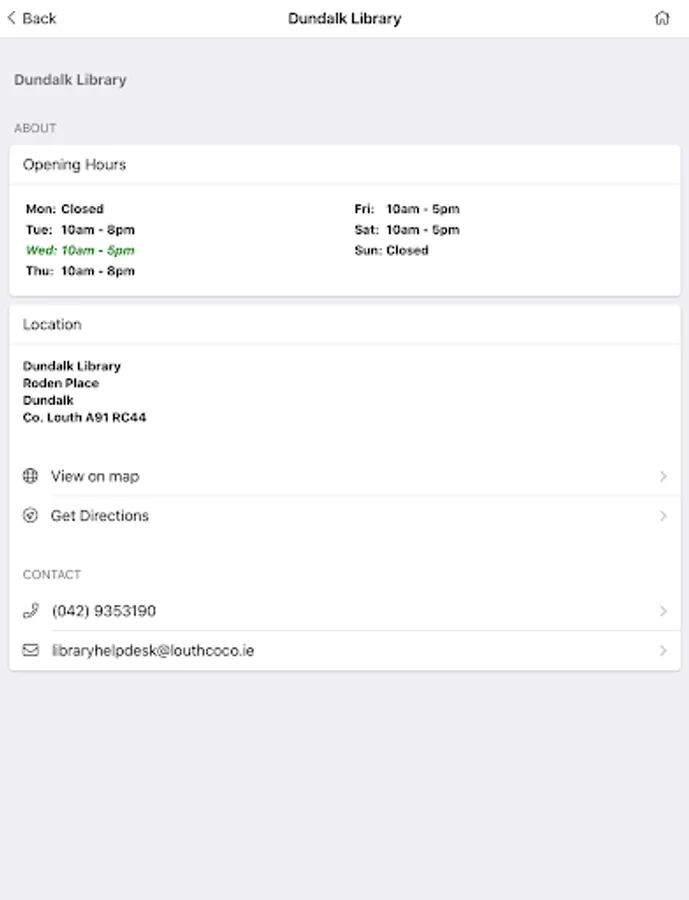Click the globe icon beside View on map
689x900 pixels.
[30, 476]
